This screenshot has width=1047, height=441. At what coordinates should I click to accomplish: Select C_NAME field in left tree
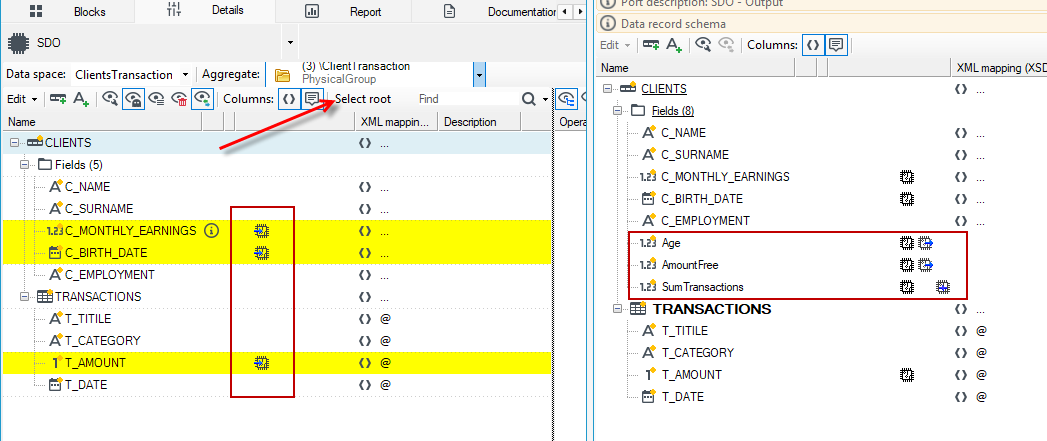click(87, 187)
